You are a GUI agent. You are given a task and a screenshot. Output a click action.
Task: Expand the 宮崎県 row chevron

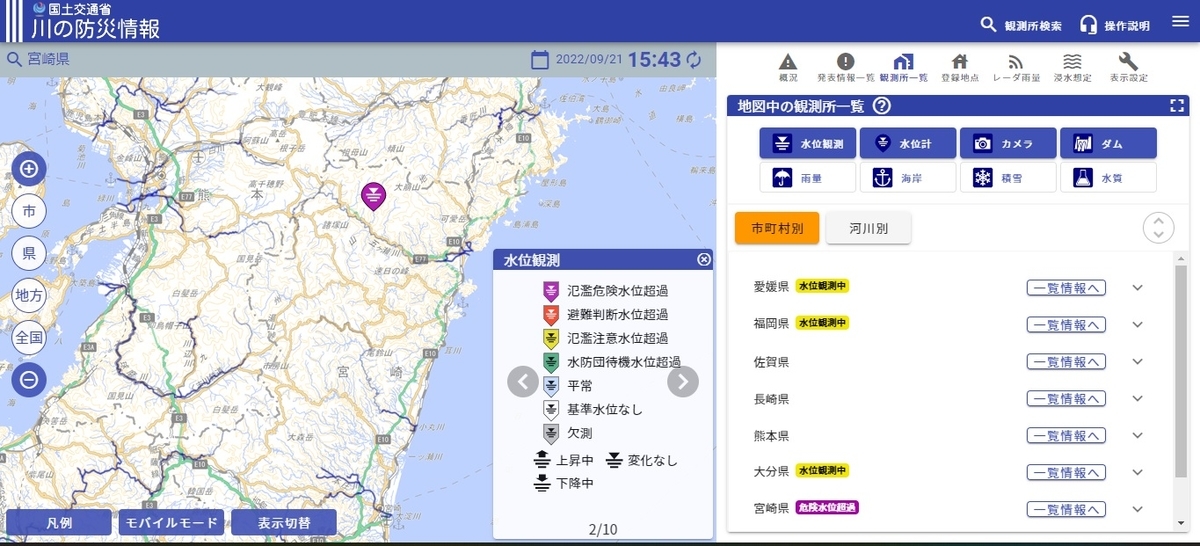1137,509
